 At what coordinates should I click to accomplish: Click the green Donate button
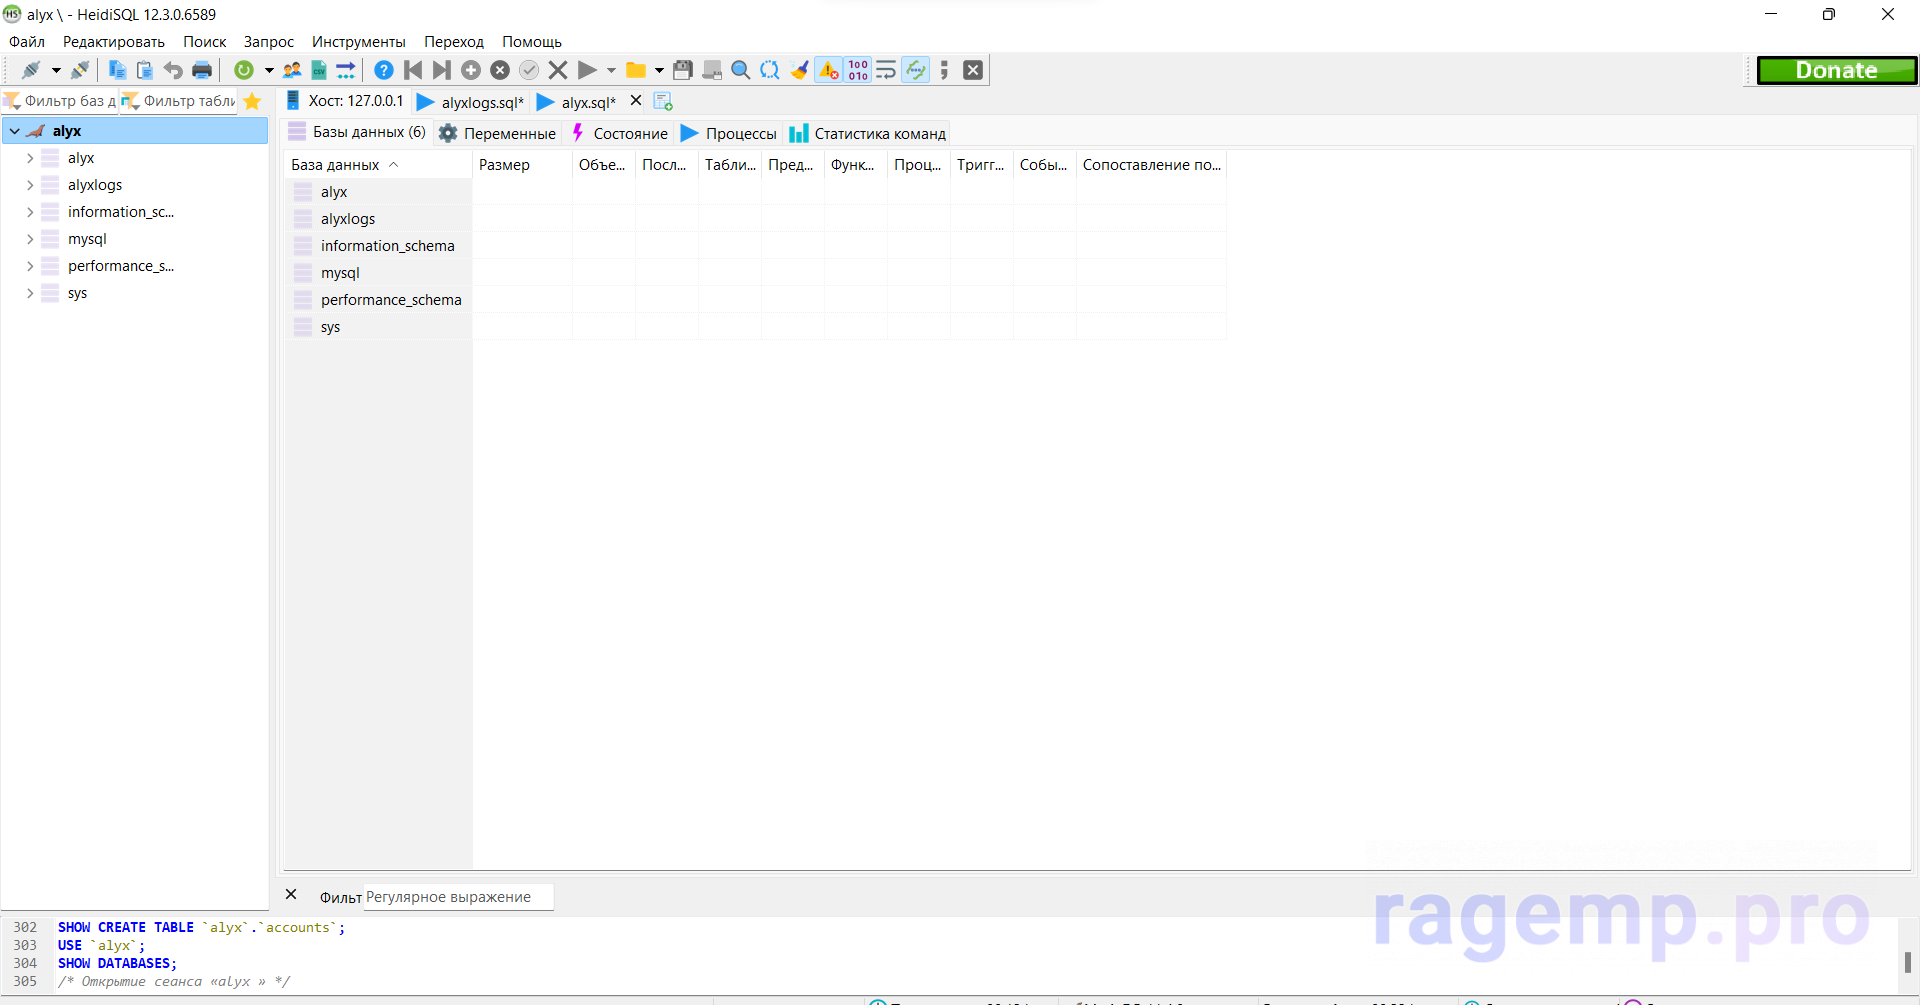point(1836,70)
